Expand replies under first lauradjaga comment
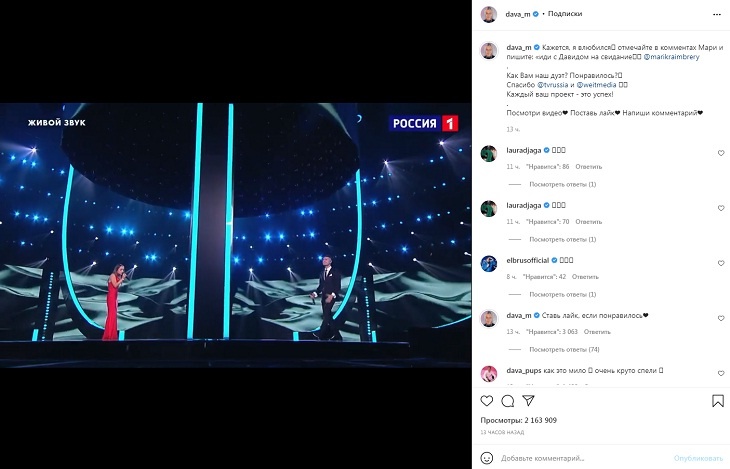This screenshot has width=730, height=469. click(562, 184)
